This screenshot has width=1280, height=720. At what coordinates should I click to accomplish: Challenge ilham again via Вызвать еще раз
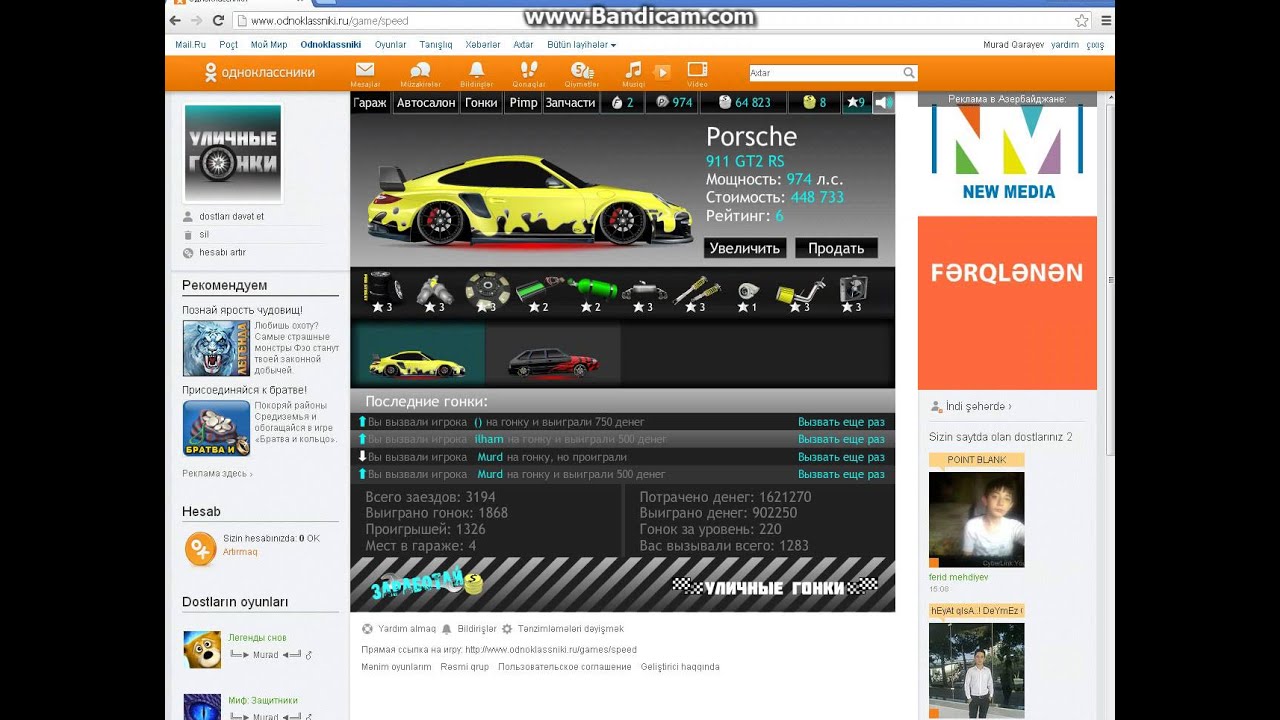coord(841,439)
